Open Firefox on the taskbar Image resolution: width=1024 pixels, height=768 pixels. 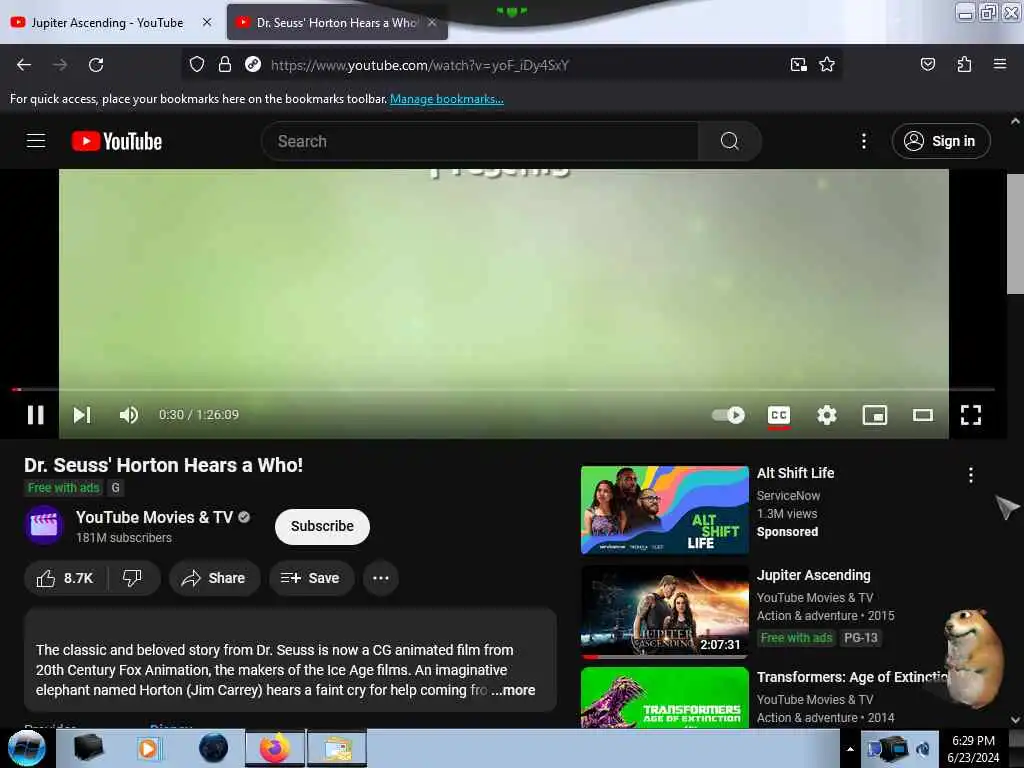[x=275, y=748]
